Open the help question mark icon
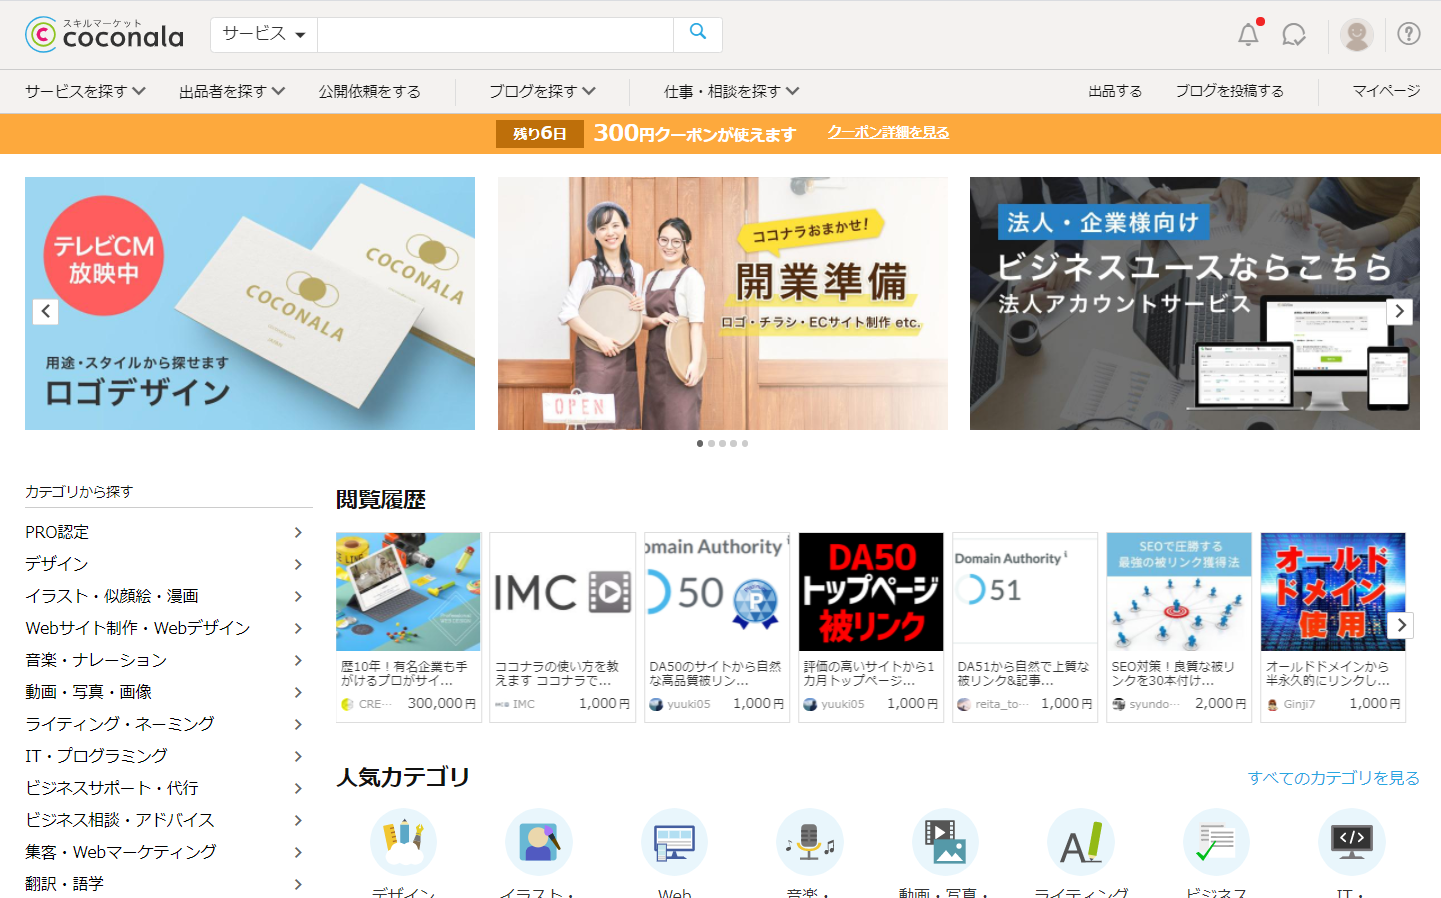Screen dimensions: 1441x898 coord(1409,34)
